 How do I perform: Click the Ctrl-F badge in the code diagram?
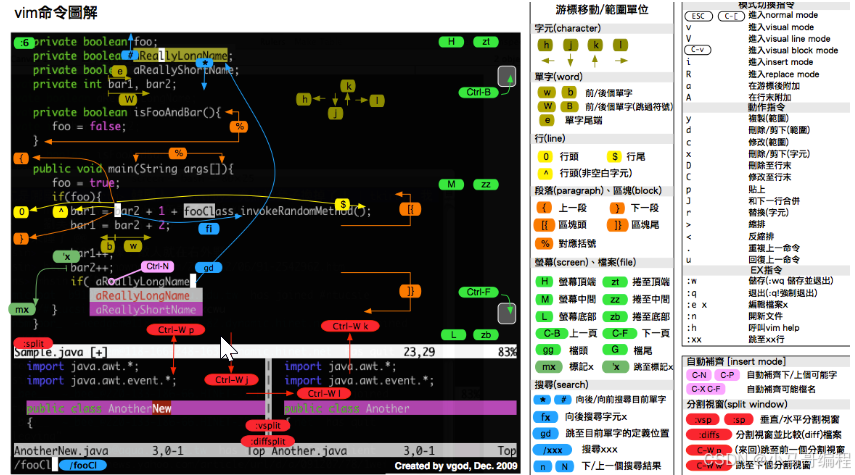click(478, 292)
